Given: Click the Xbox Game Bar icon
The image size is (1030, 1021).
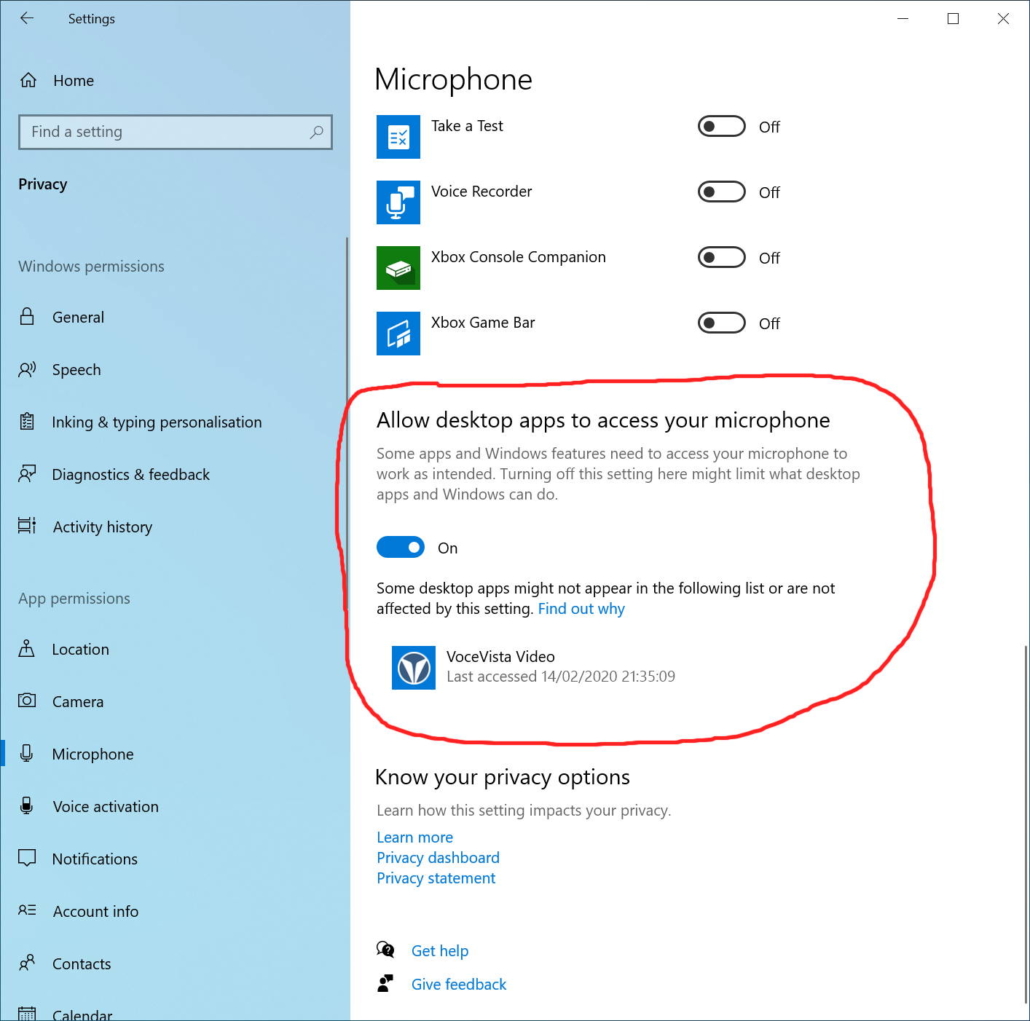Looking at the screenshot, I should tap(398, 333).
